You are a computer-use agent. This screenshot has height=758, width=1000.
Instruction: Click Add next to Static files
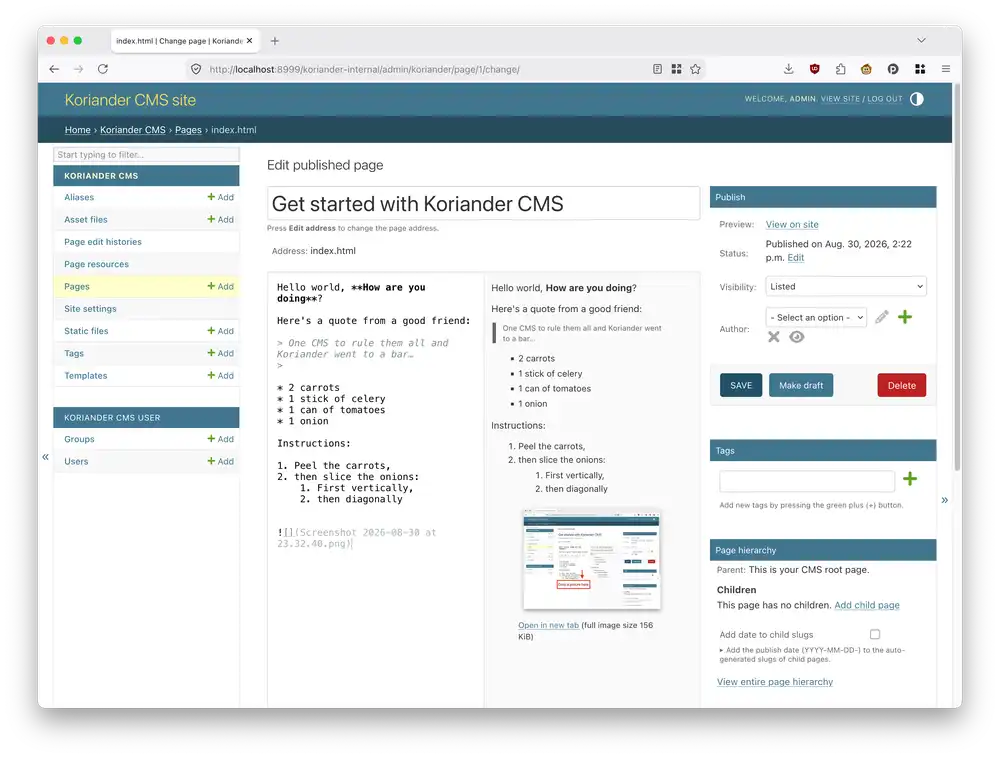(x=221, y=331)
